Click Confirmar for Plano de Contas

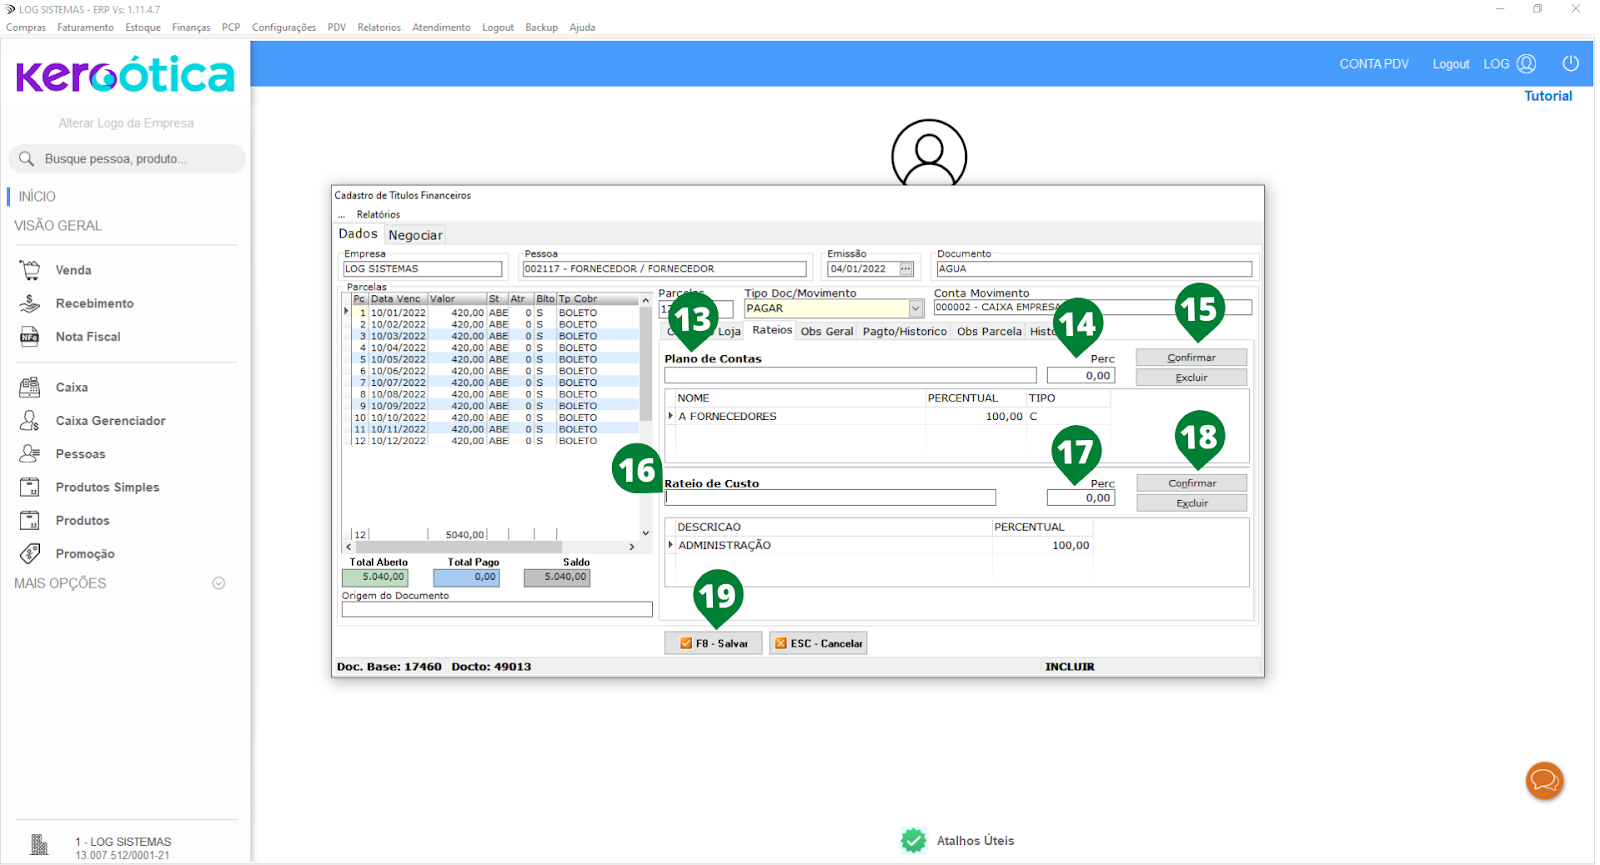click(x=1191, y=357)
